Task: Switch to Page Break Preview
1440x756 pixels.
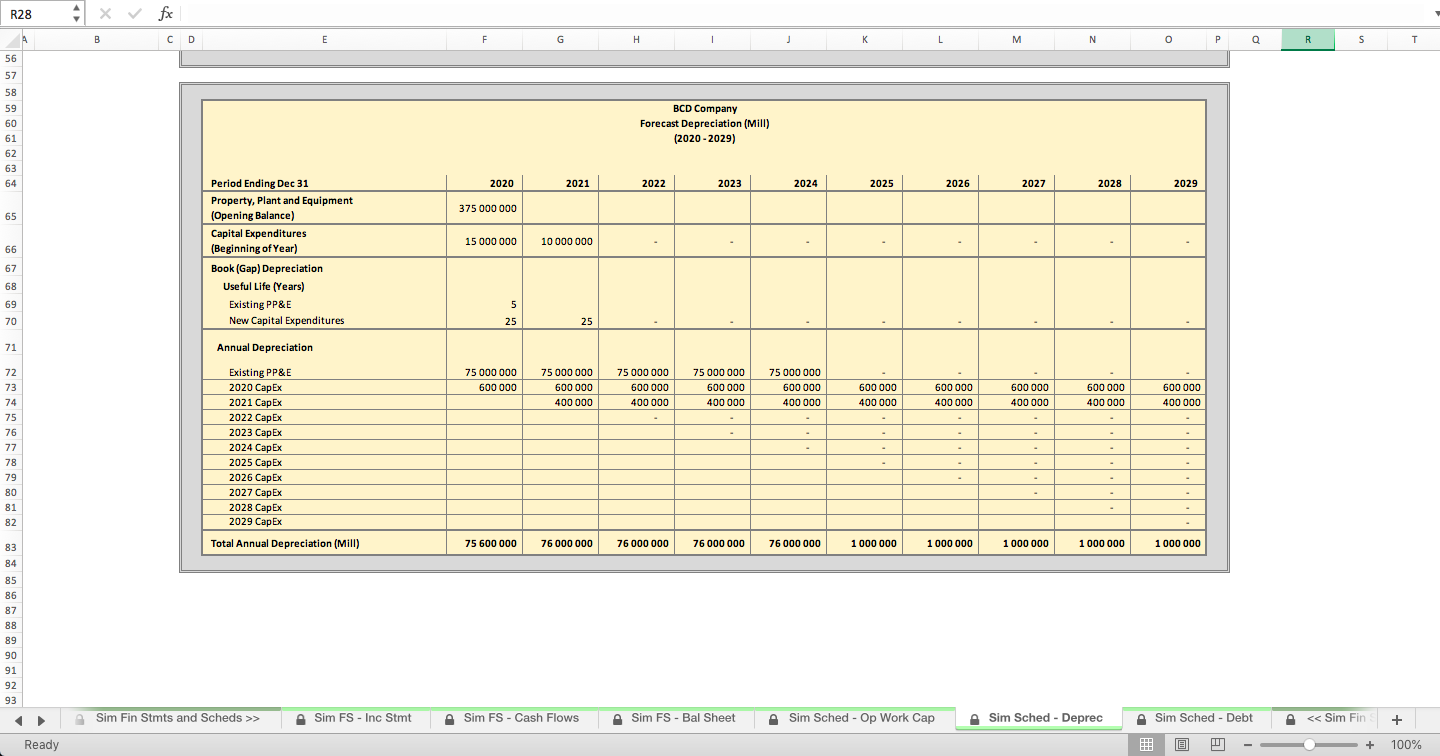Action: pyautogui.click(x=1217, y=744)
